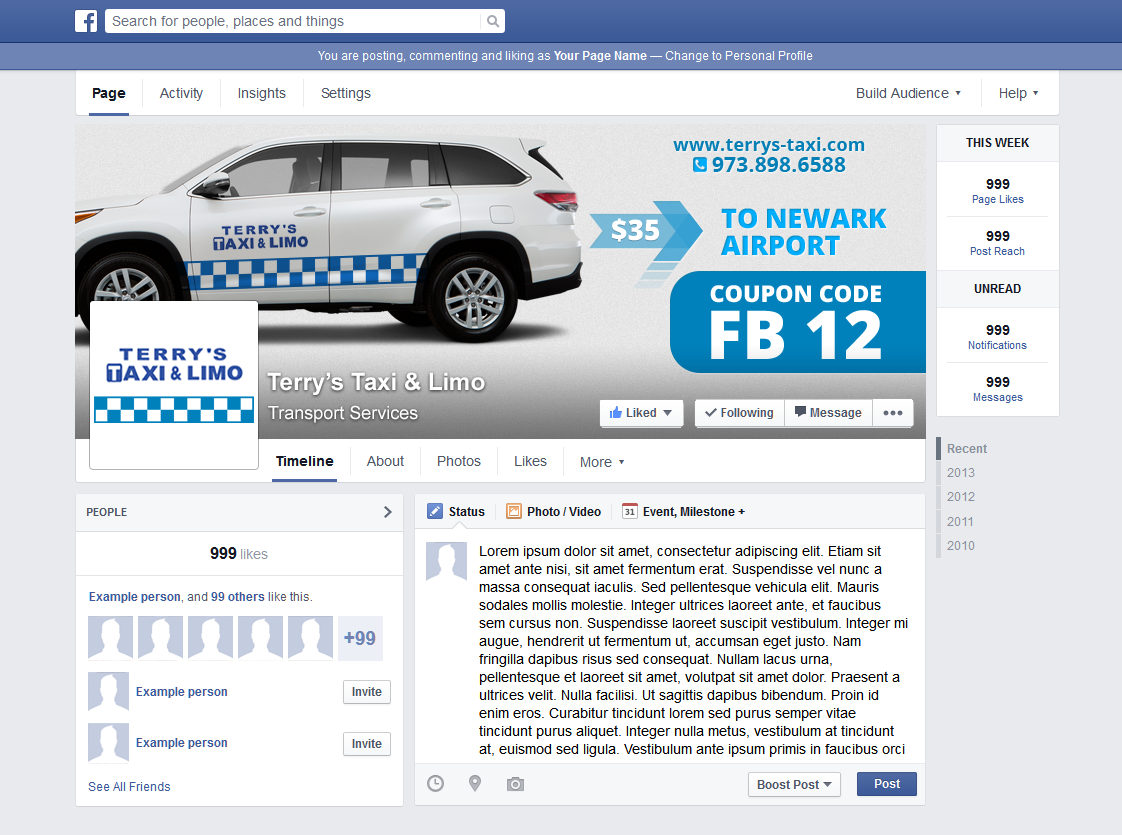This screenshot has height=835, width=1122.
Task: Attach a photo with the camera icon
Action: click(515, 784)
